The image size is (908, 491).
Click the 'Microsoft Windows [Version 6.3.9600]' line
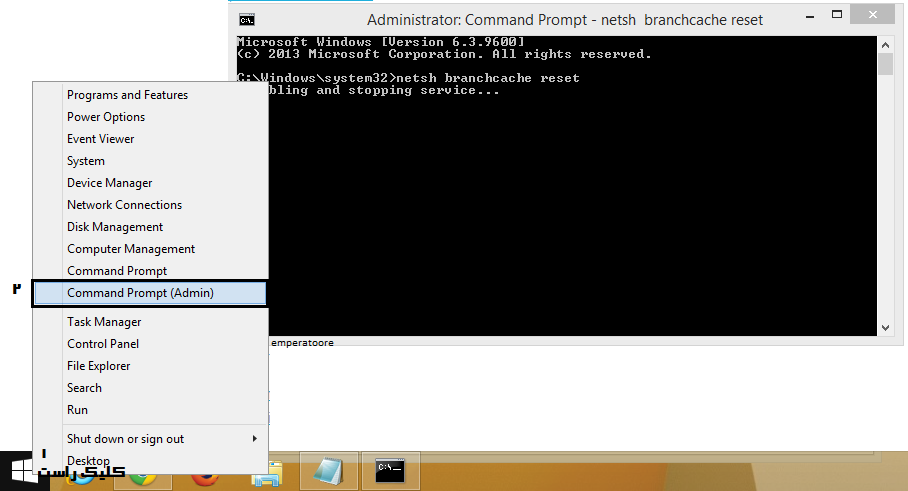380,42
